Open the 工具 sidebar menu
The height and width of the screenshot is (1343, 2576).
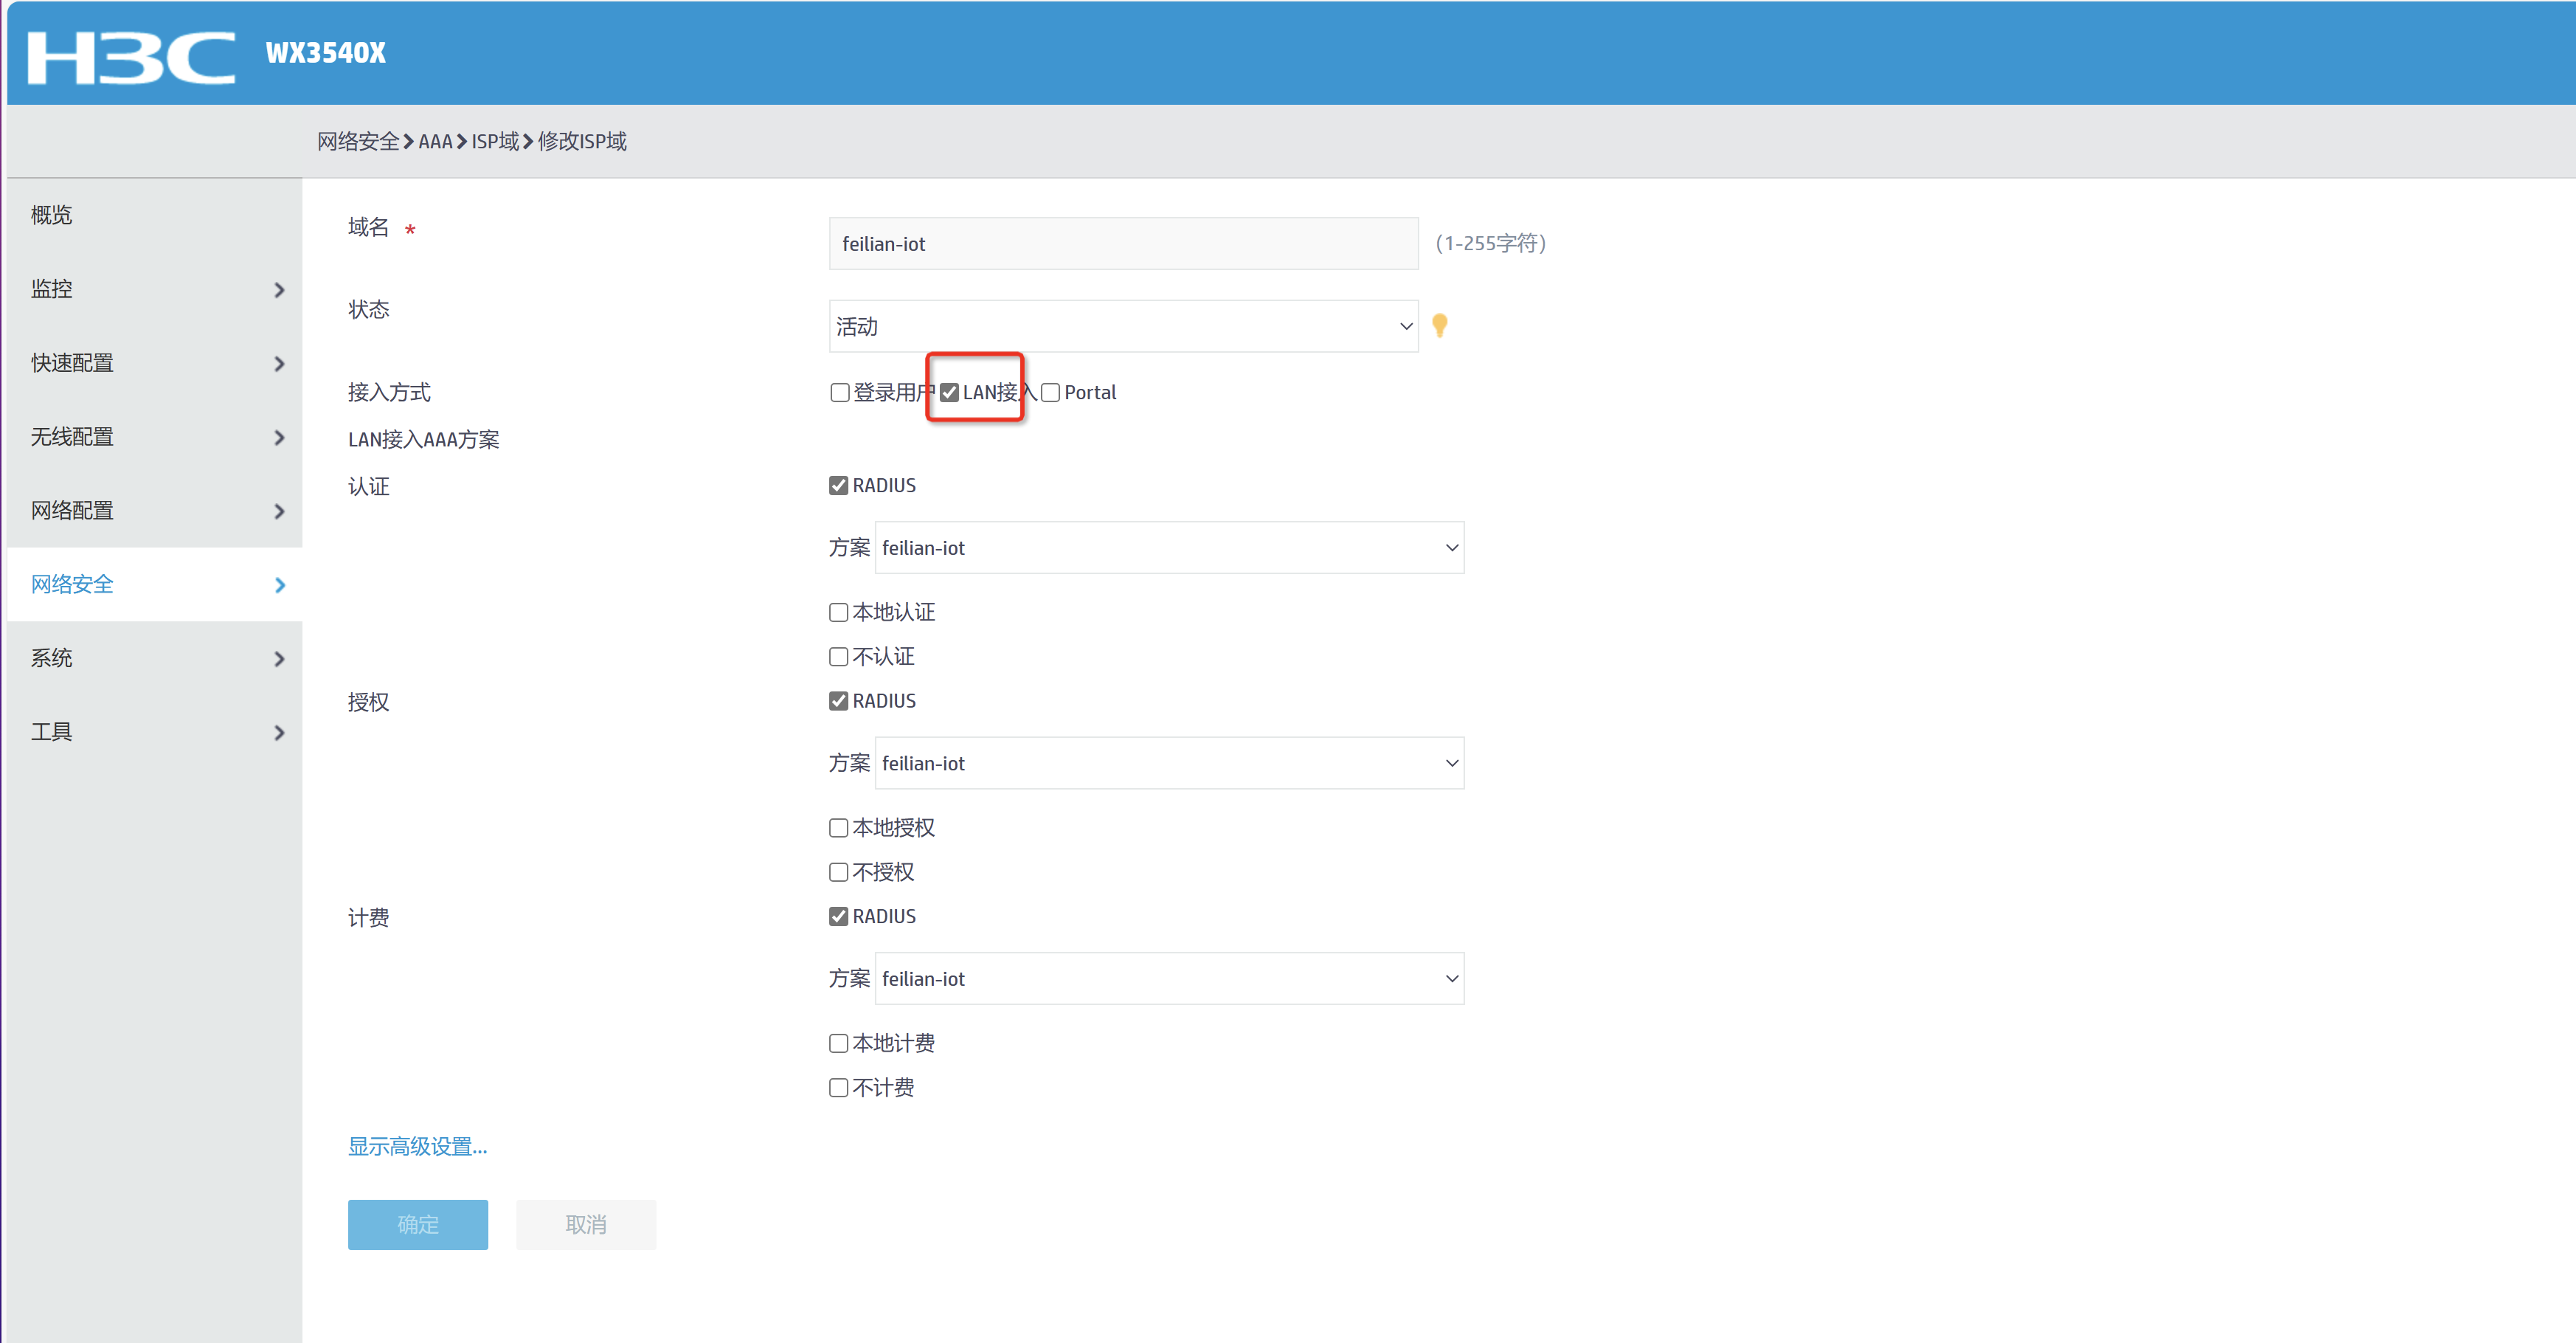154,732
